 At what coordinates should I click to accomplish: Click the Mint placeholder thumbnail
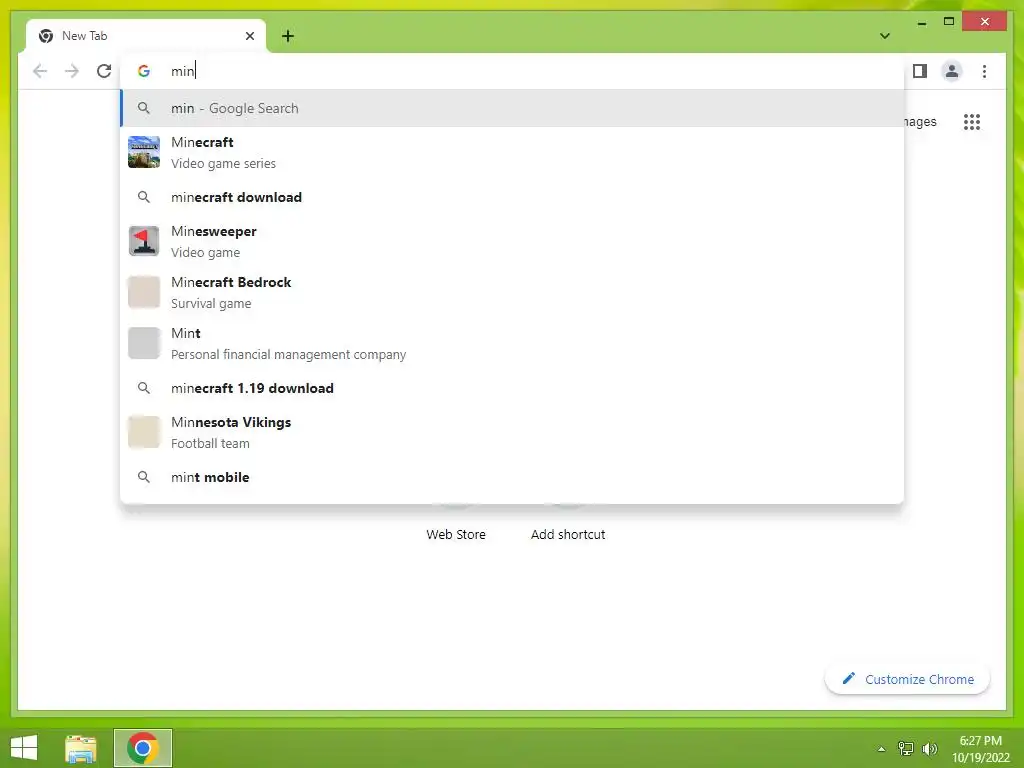click(x=144, y=343)
